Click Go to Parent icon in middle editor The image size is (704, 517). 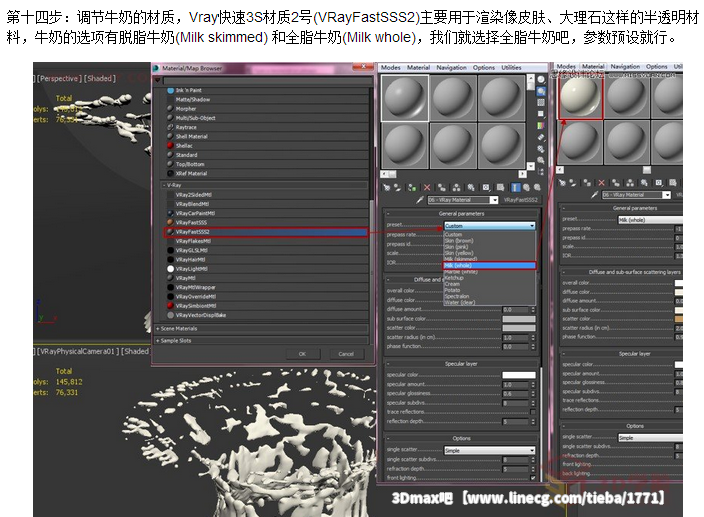pos(526,188)
